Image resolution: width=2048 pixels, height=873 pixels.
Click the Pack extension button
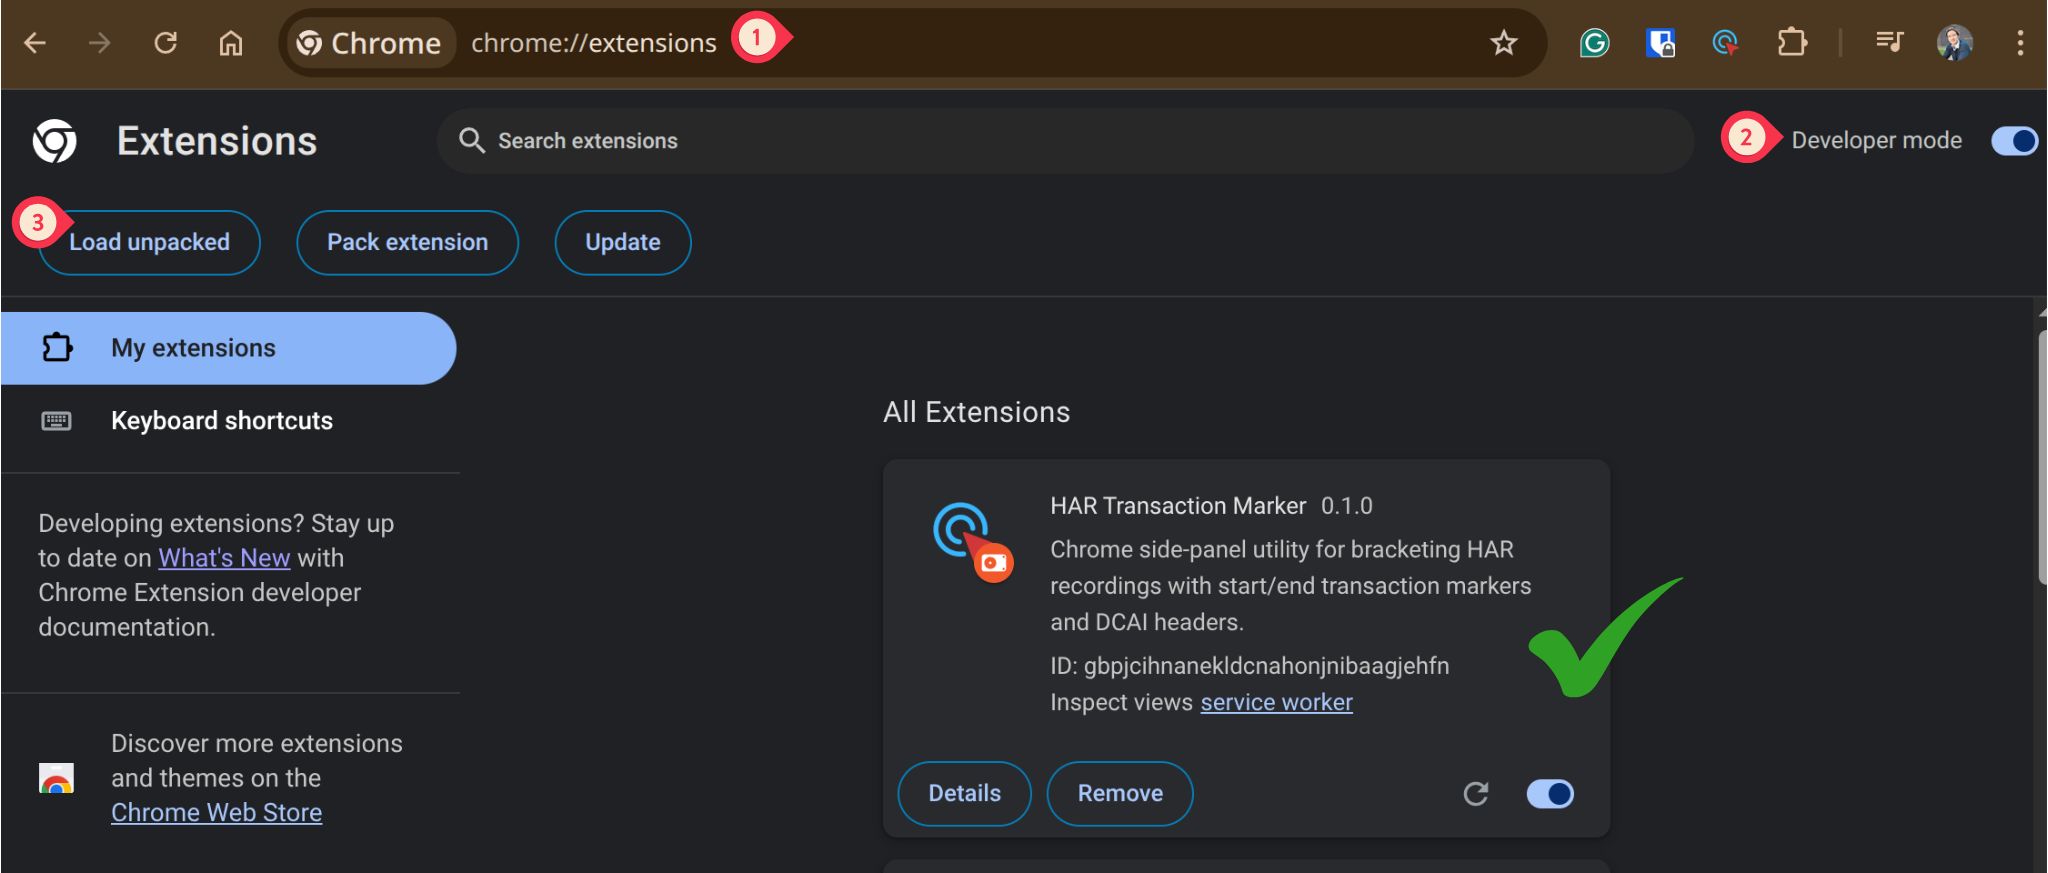407,242
